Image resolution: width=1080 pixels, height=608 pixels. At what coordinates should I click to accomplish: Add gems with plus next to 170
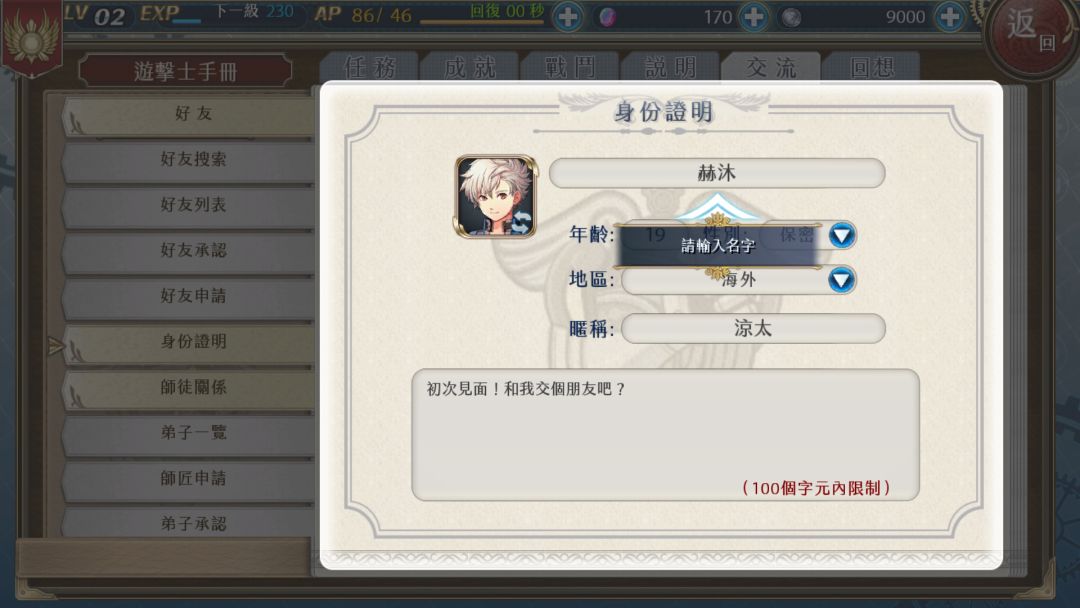tap(754, 17)
